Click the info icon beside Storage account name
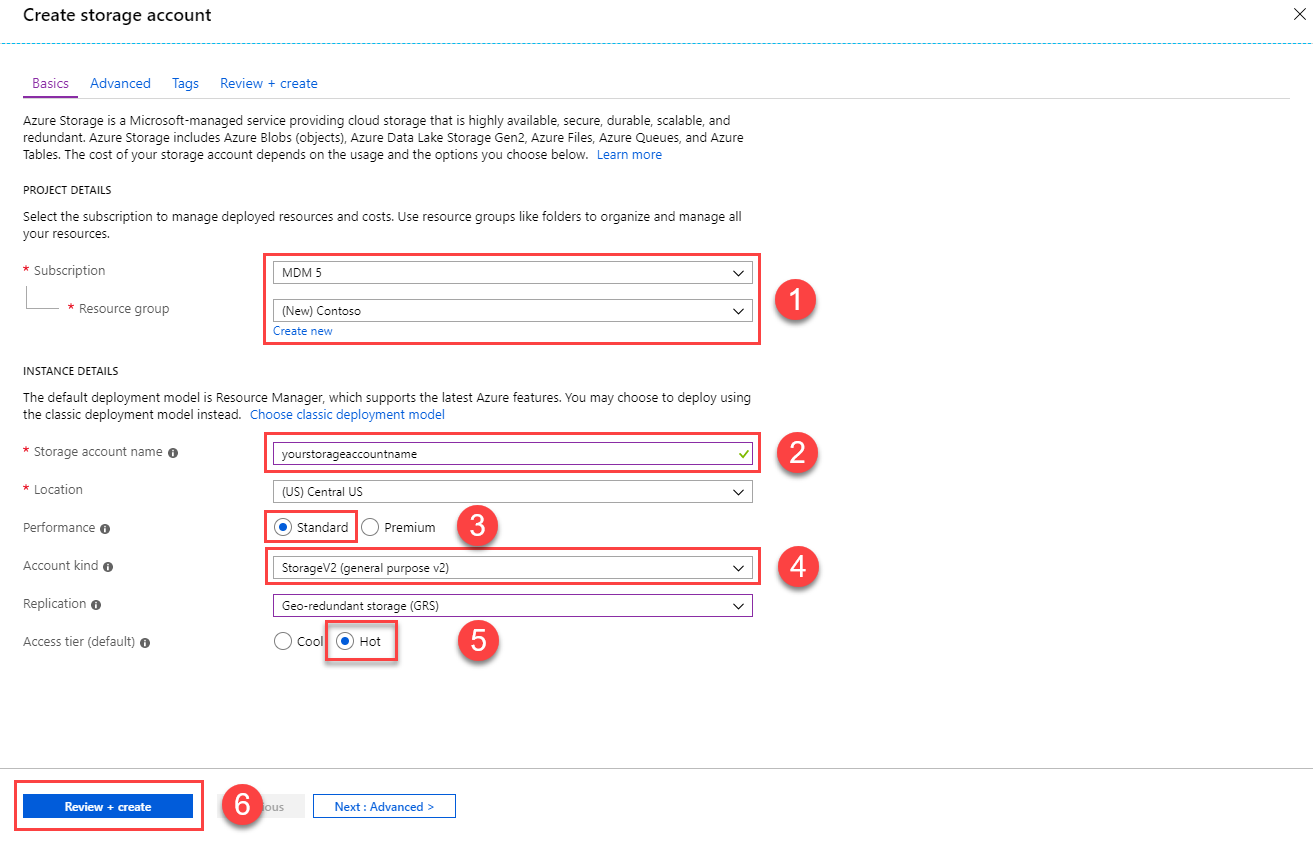The height and width of the screenshot is (851, 1313). pos(174,452)
